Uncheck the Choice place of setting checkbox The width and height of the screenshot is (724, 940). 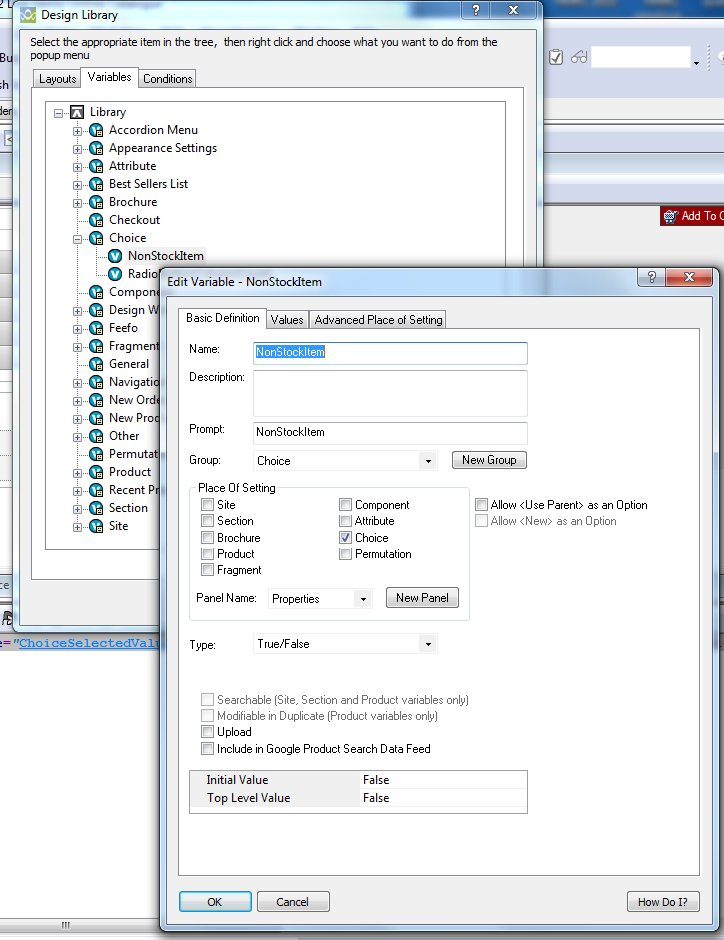point(345,538)
